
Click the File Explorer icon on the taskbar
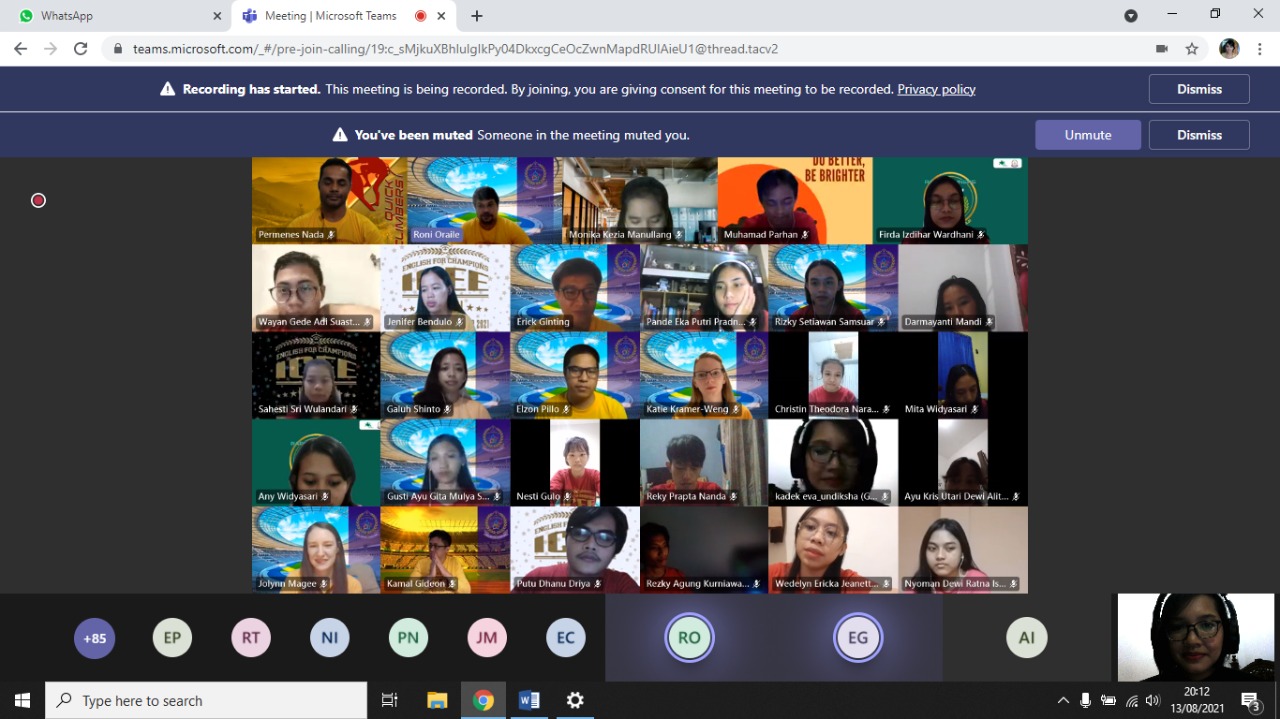pyautogui.click(x=437, y=700)
